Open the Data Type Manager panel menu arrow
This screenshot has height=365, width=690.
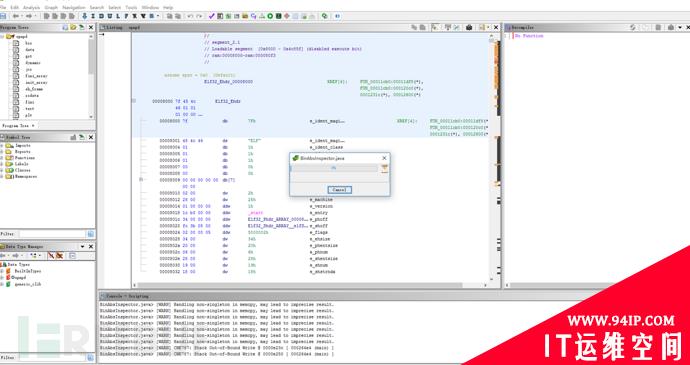(82, 247)
